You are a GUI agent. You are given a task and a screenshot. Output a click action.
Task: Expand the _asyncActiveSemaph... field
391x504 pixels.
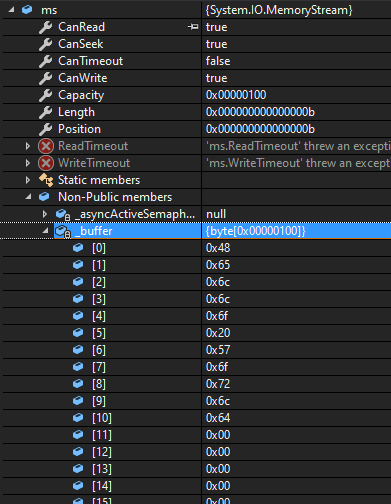(x=45, y=214)
